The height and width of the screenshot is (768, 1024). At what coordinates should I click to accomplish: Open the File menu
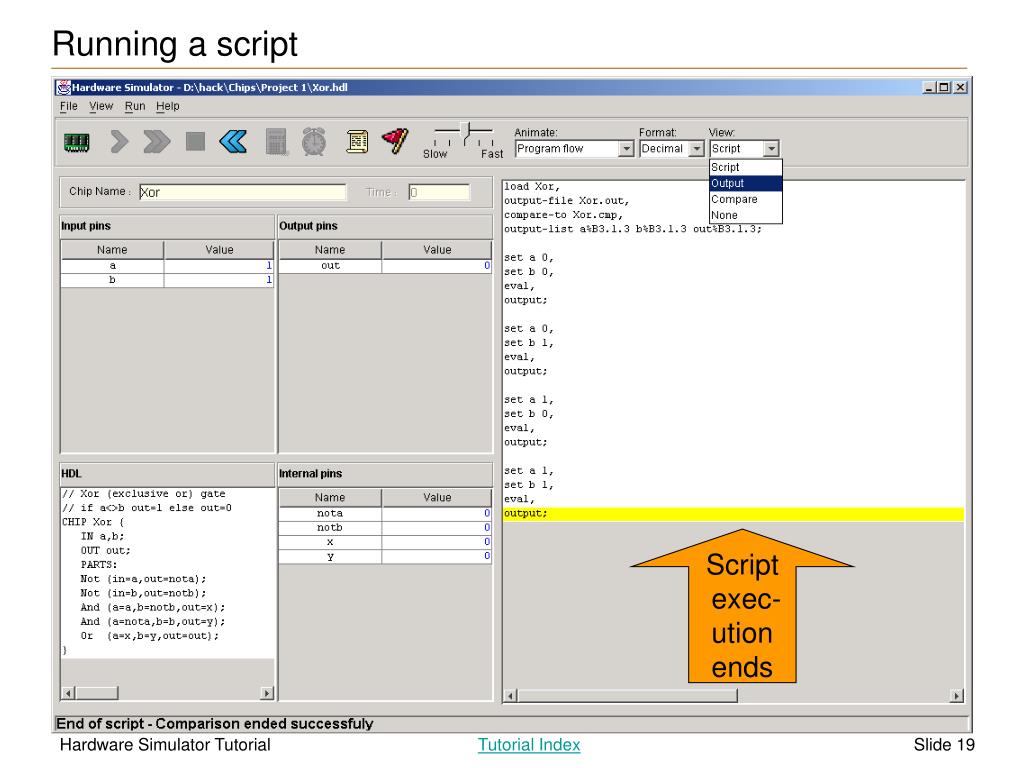[x=69, y=106]
